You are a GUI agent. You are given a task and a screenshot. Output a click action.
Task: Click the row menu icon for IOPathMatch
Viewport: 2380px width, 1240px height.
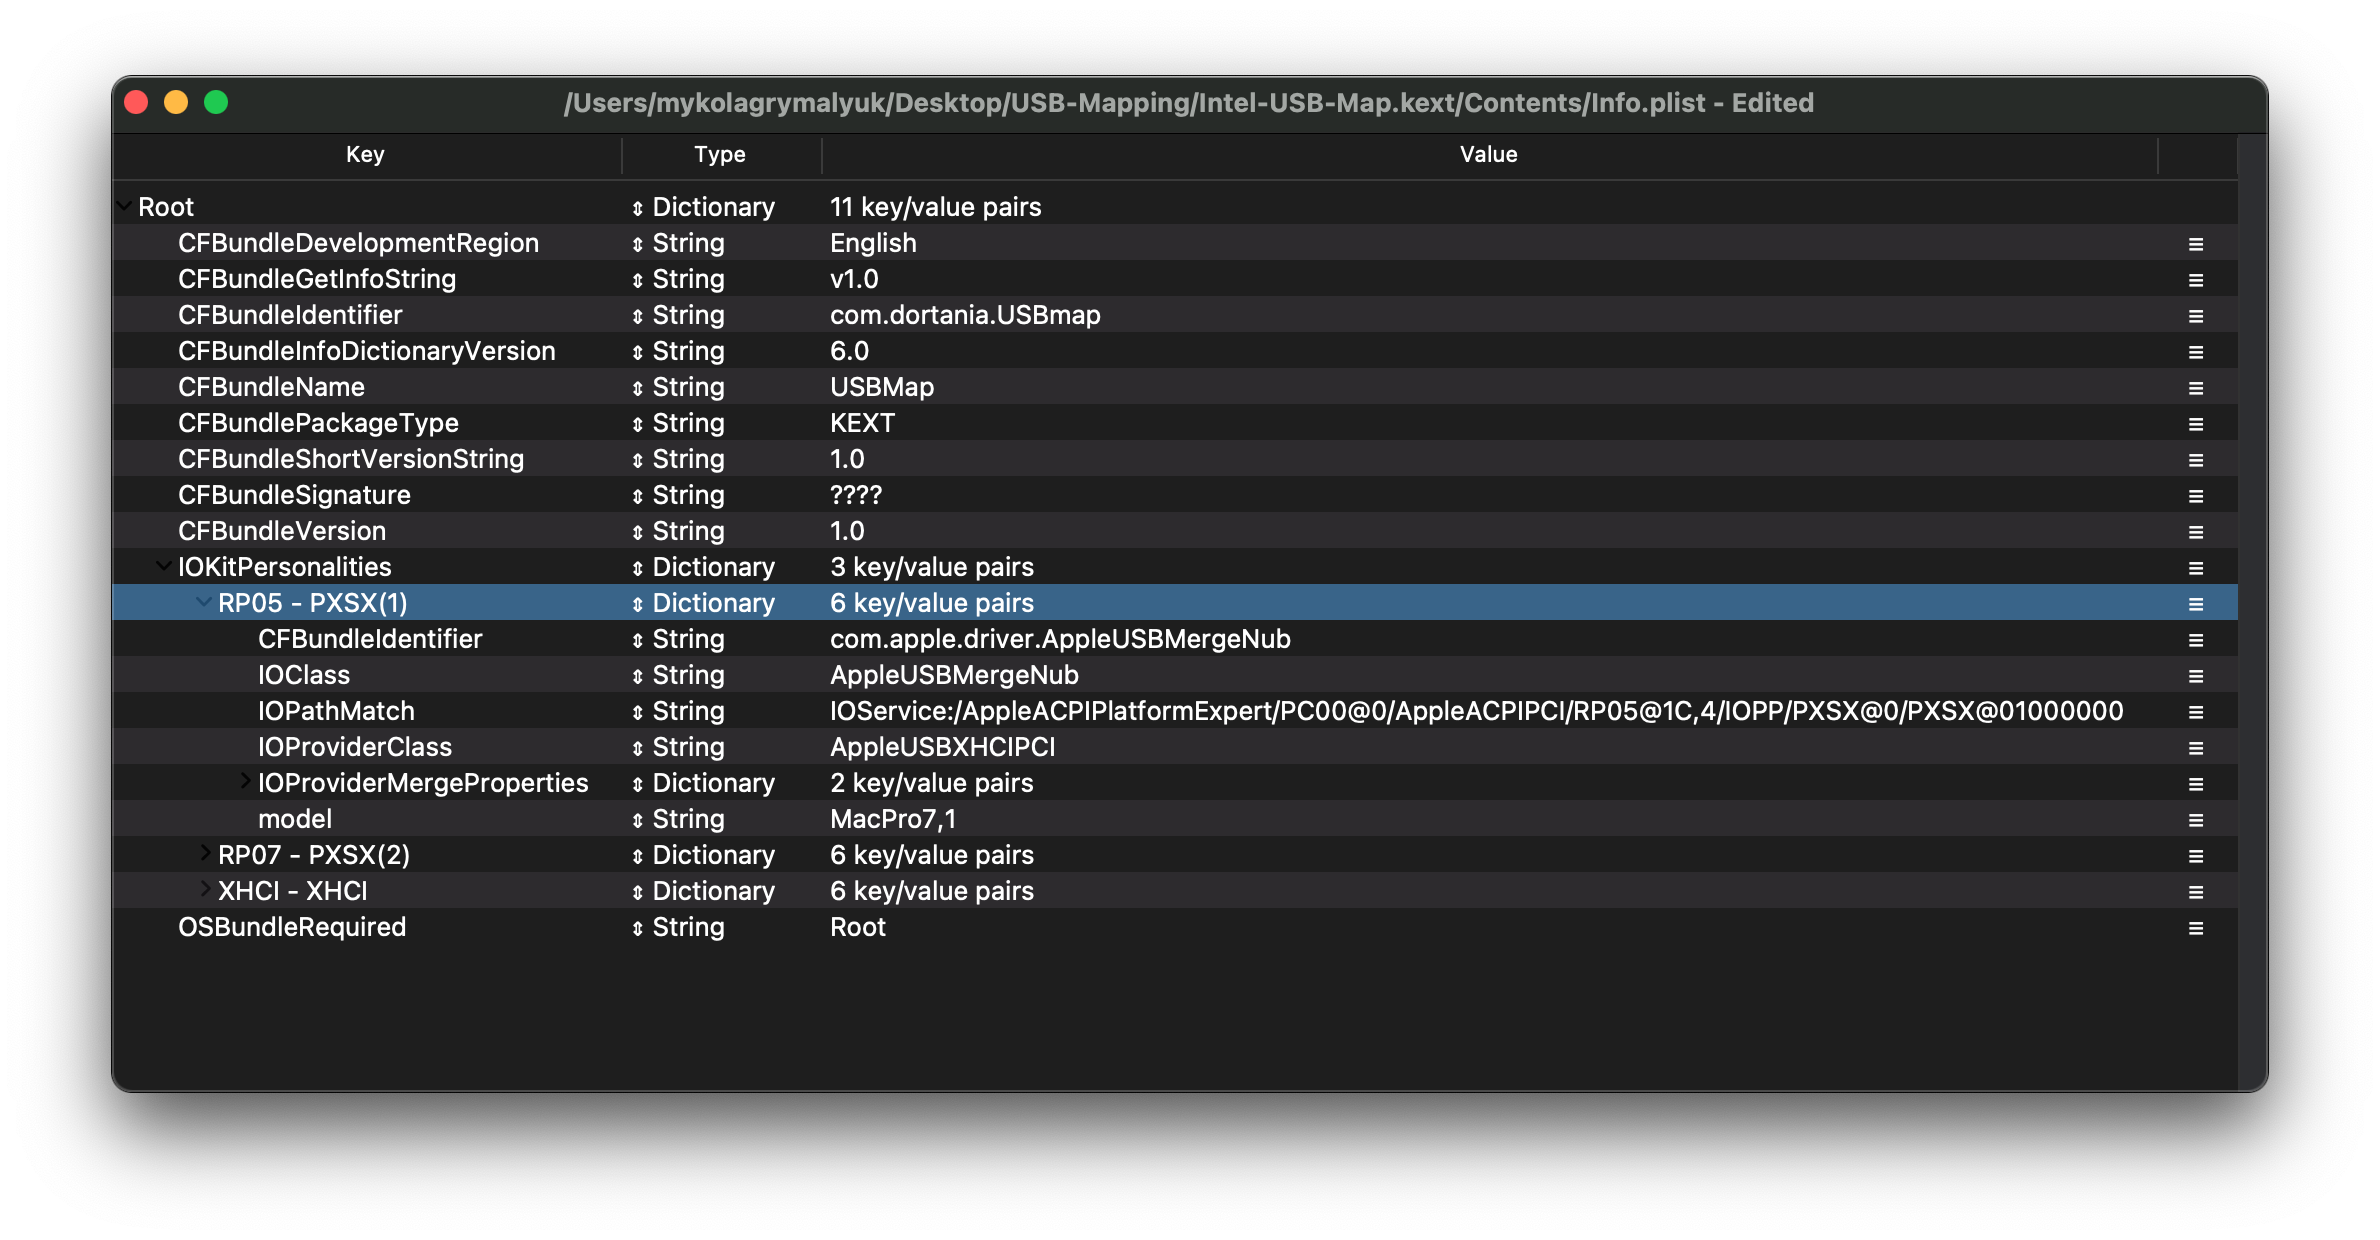[x=2195, y=712]
